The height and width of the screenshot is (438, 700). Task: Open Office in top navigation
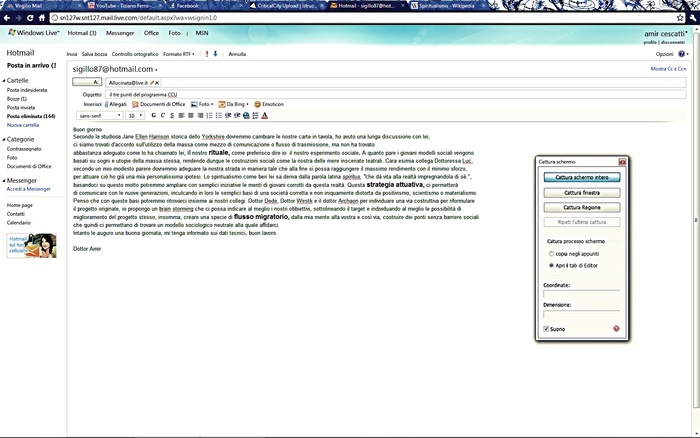point(151,33)
